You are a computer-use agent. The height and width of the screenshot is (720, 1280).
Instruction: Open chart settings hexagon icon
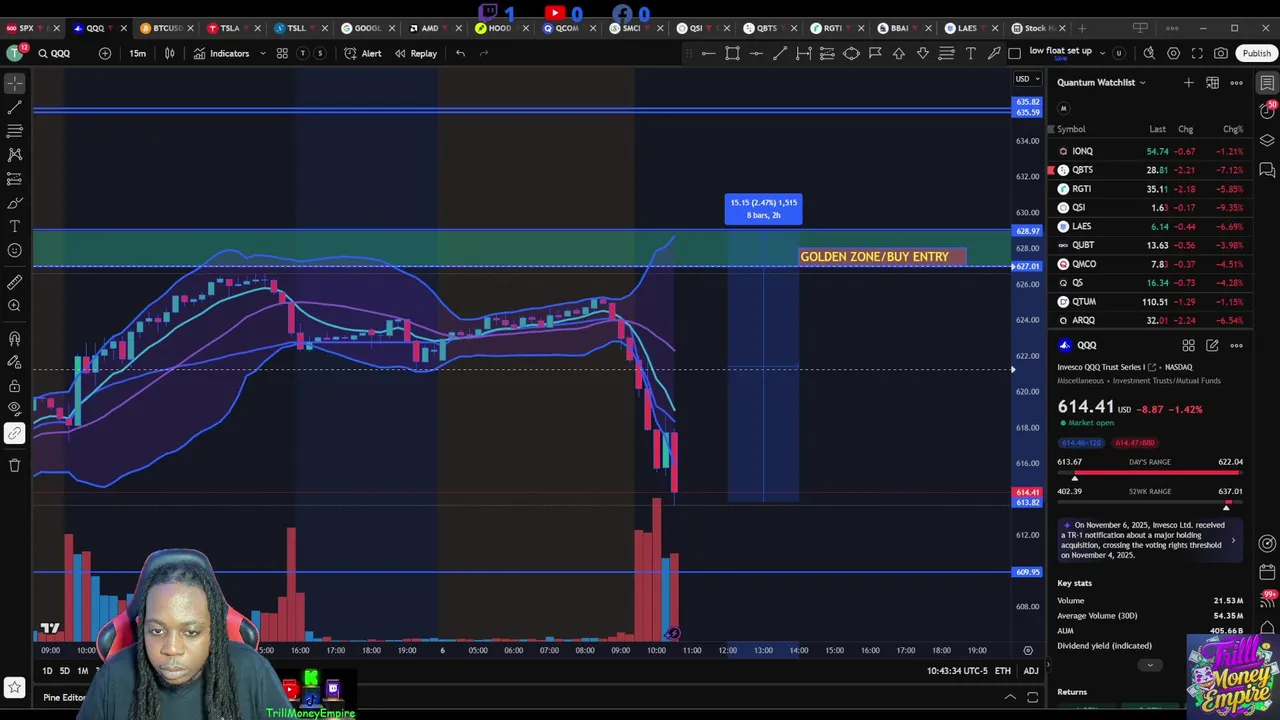tap(1173, 53)
